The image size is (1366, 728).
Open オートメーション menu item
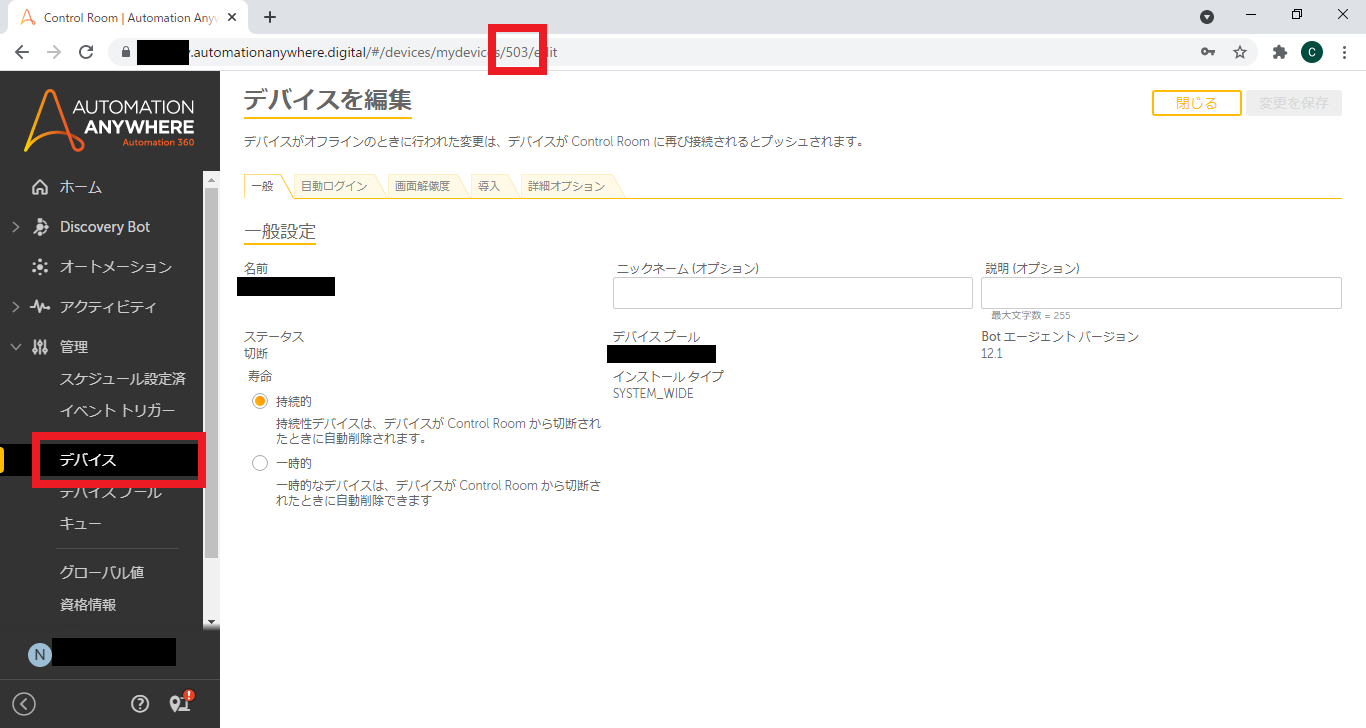[116, 267]
